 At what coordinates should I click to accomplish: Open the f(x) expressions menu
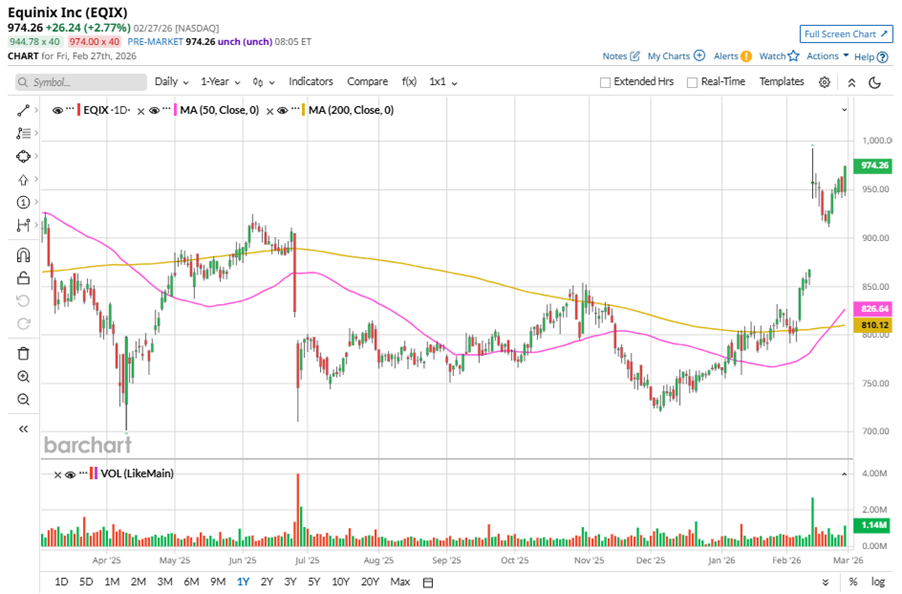coord(409,82)
